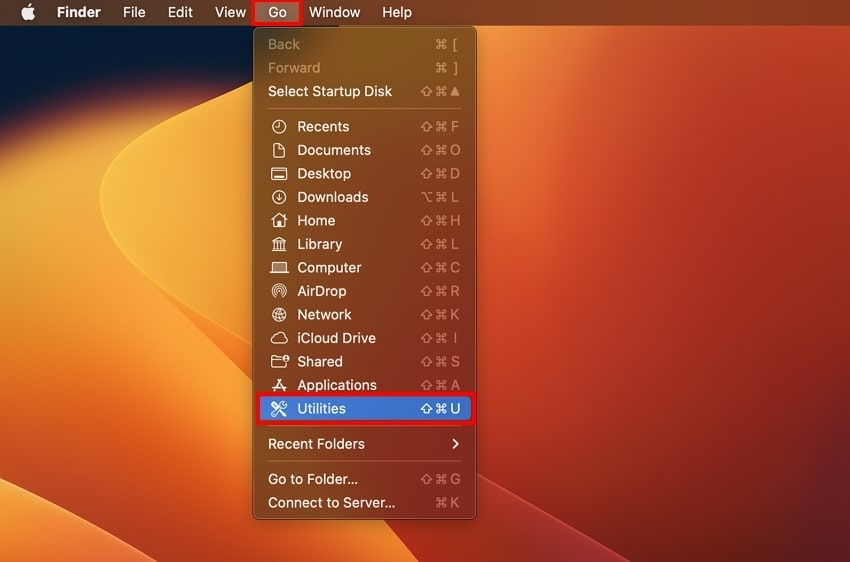Image resolution: width=850 pixels, height=562 pixels.
Task: Go to the Downloads folder
Action: (x=364, y=197)
